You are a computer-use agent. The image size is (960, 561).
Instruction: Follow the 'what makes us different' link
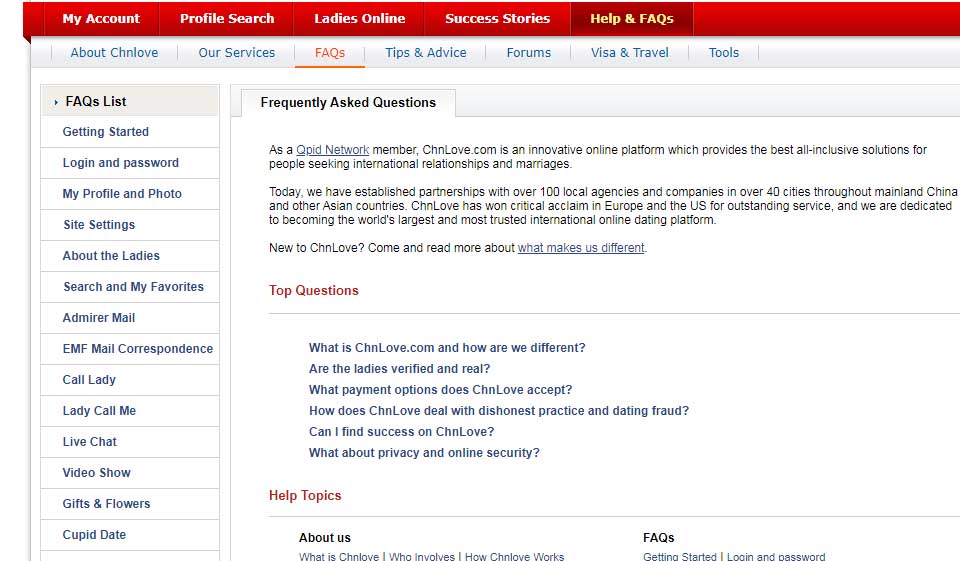click(x=580, y=248)
